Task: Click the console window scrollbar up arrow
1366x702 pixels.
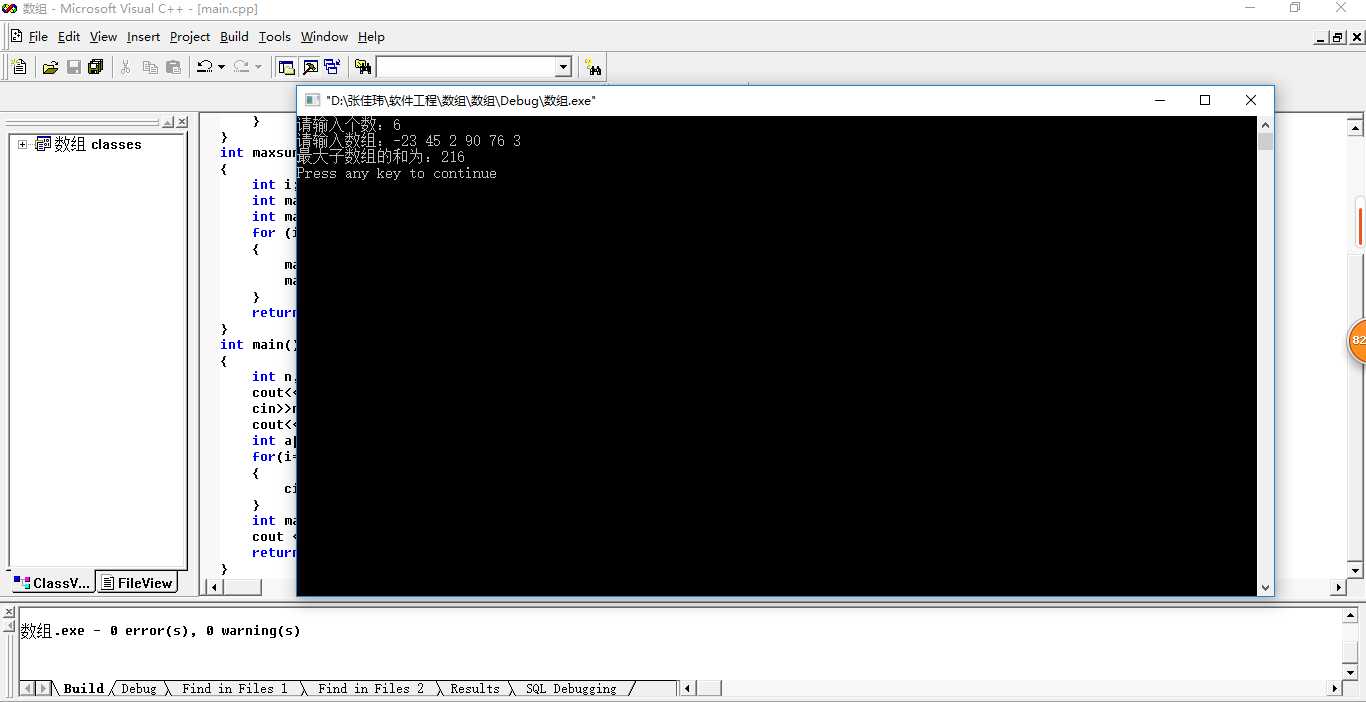Action: click(x=1265, y=124)
